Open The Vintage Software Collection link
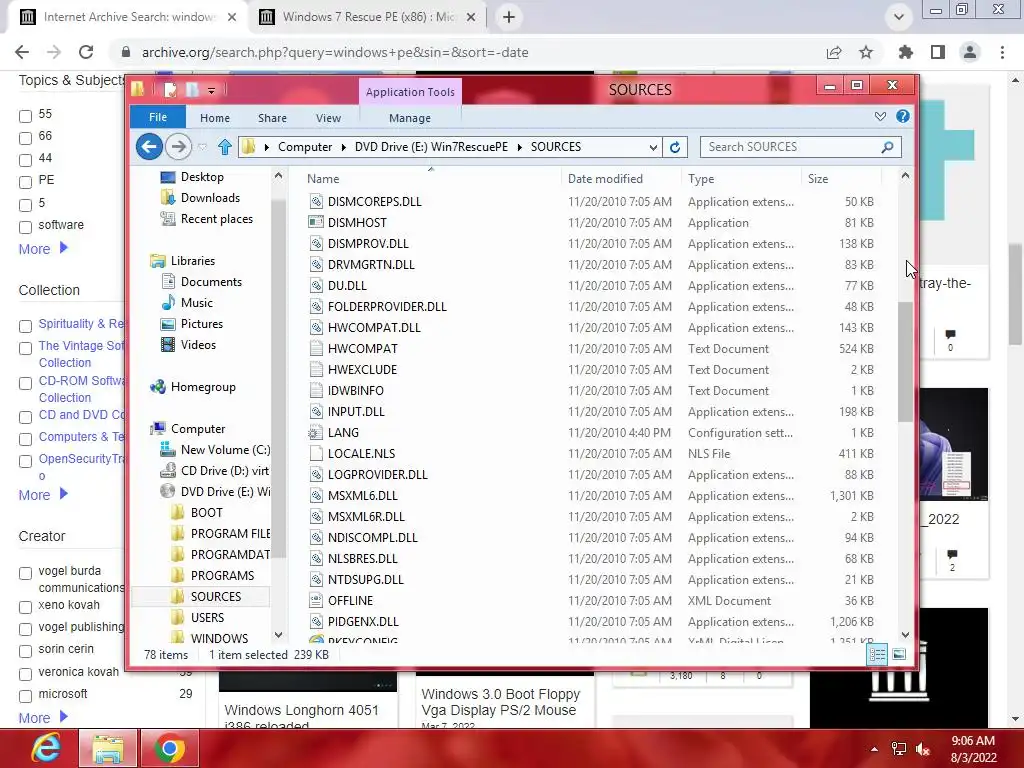 80,354
